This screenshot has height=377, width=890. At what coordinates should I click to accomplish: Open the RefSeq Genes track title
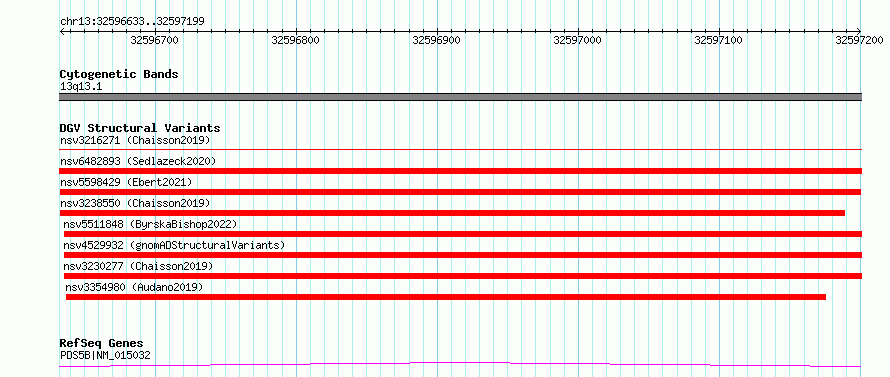(x=102, y=344)
